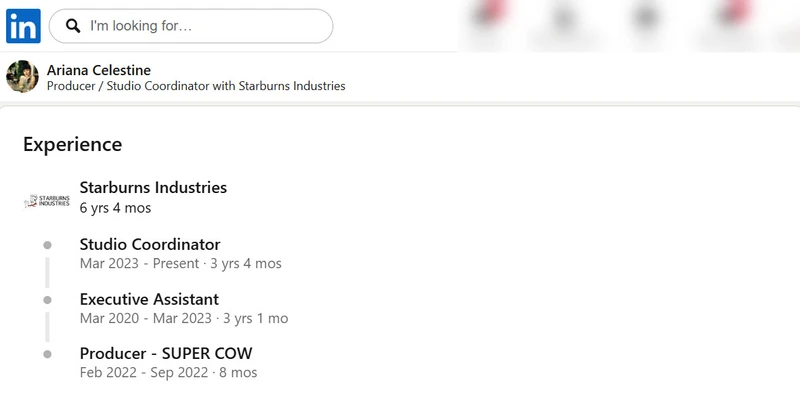The width and height of the screenshot is (800, 405).
Task: Focus the "I'm looking for…" search field
Action: point(191,26)
